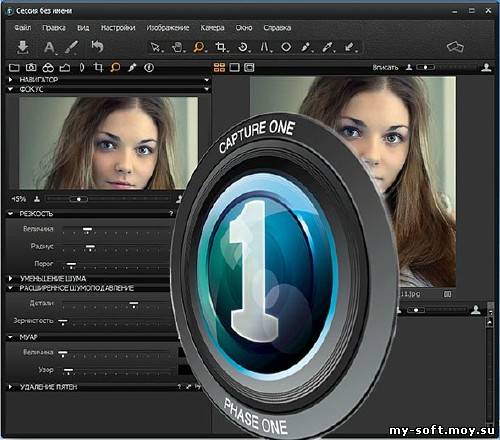Image resolution: width=500 pixels, height=440 pixels.
Task: Click the РЕЗКОСТЬ help question mark
Action: (171, 213)
